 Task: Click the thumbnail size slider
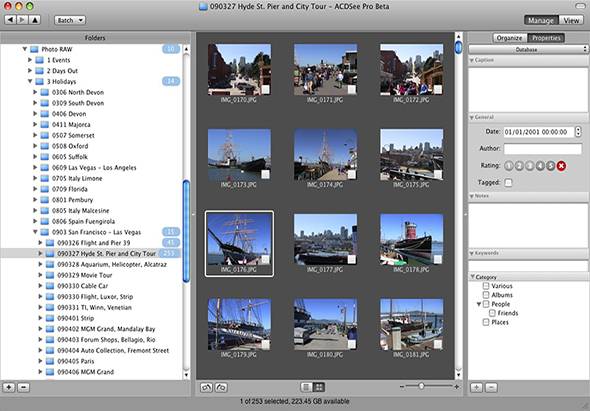tap(421, 386)
